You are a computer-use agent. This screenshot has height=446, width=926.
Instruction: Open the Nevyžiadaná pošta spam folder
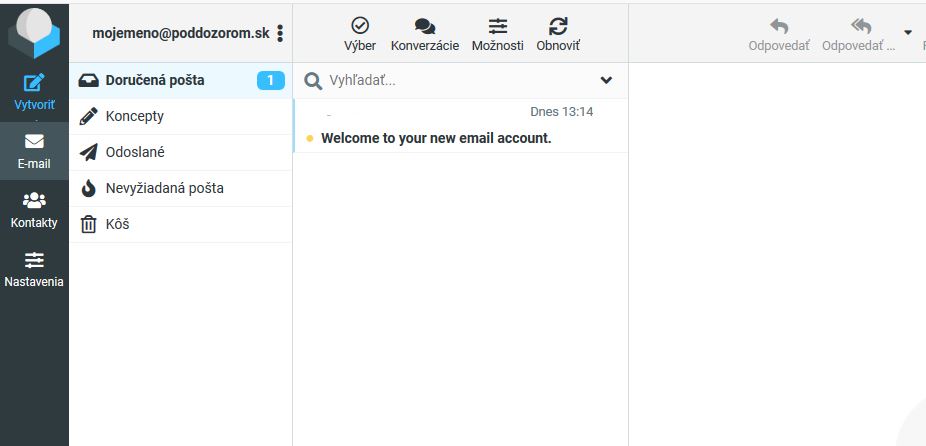coord(164,188)
